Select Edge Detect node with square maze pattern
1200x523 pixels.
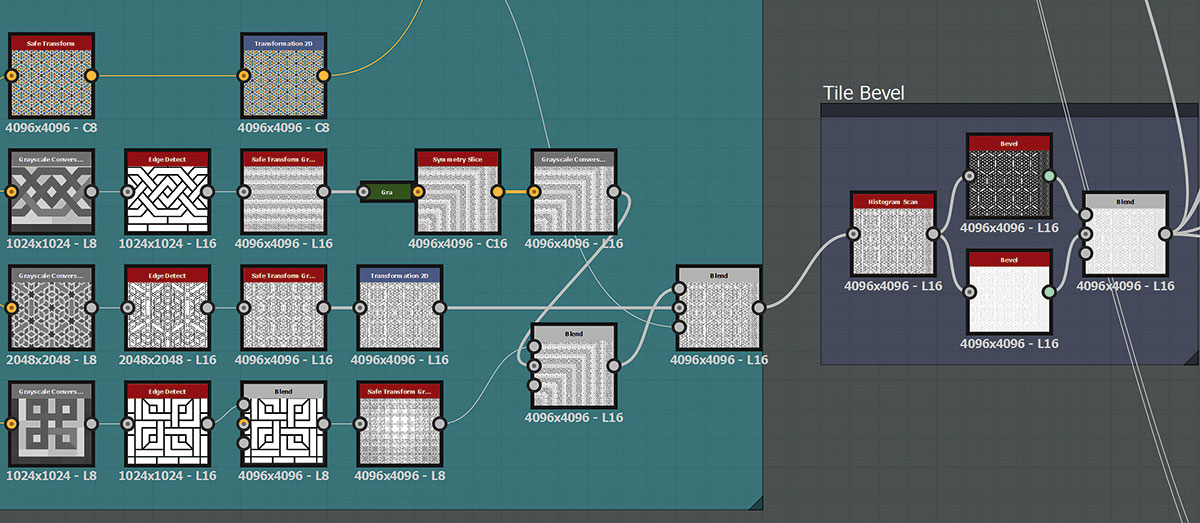[x=167, y=424]
